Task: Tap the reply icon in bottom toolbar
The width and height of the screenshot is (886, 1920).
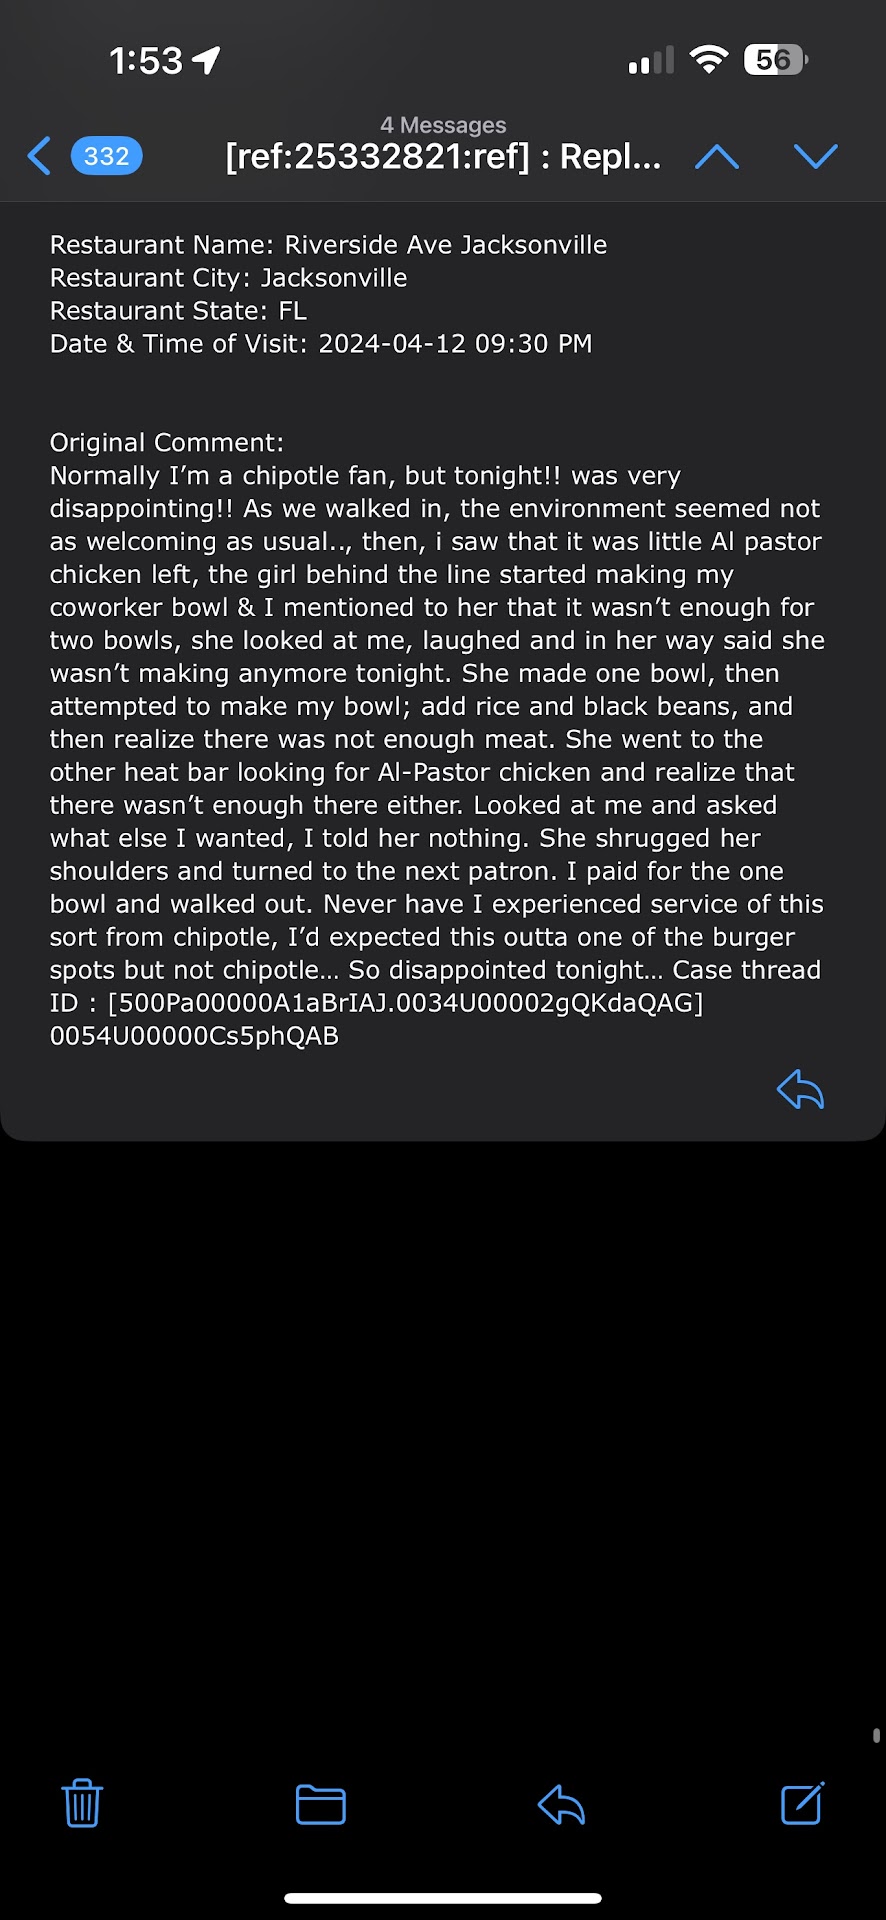Action: click(x=561, y=1804)
